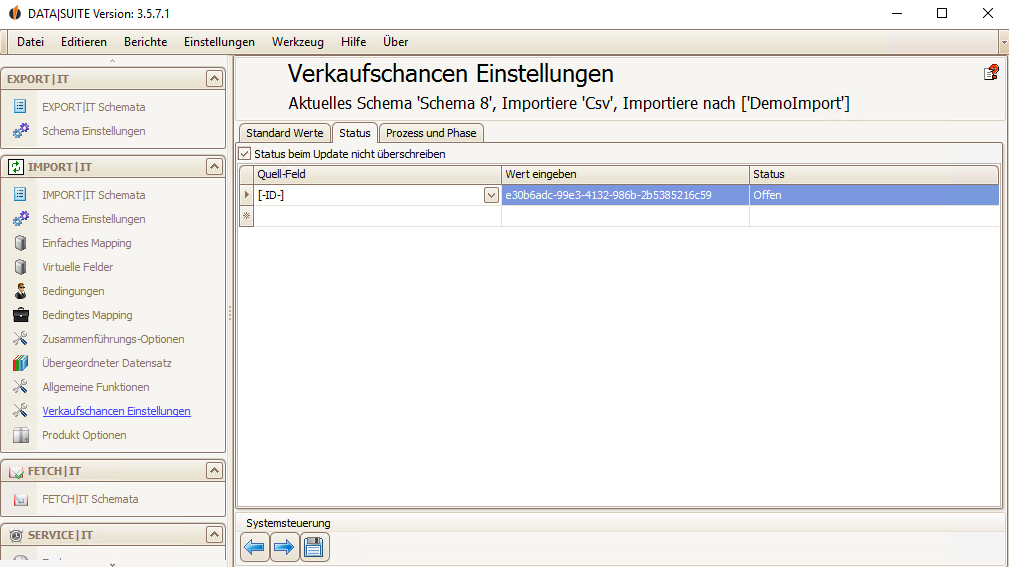Open the menu bar overflow arrow at right

point(1004,42)
